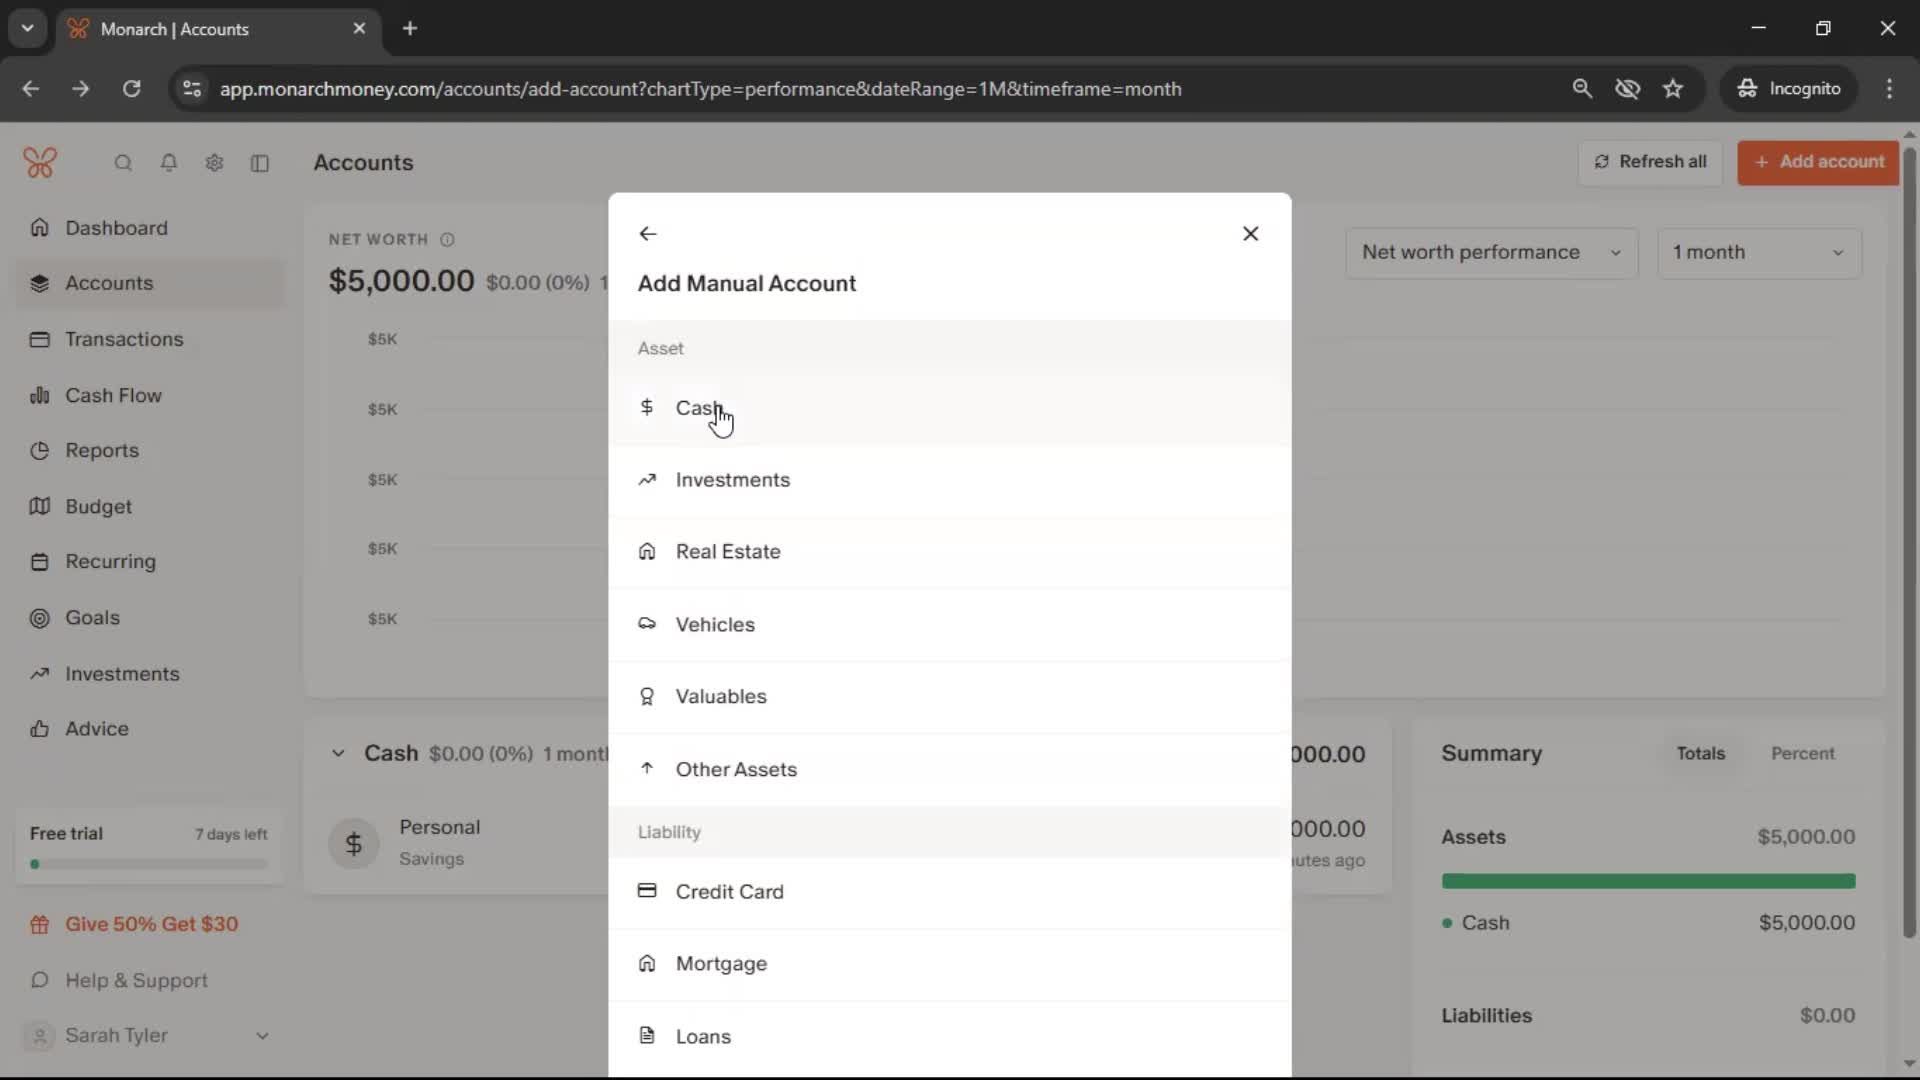This screenshot has width=1920, height=1080.
Task: Click the Refresh all button
Action: coord(1650,162)
